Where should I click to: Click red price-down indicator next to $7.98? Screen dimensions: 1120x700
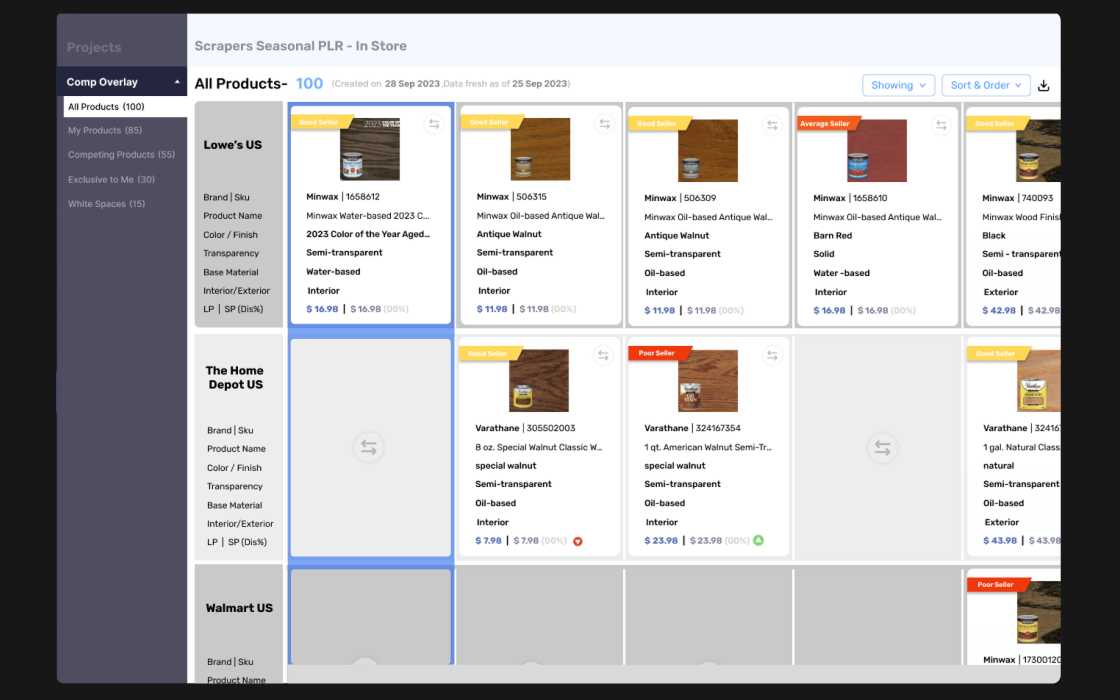pos(578,541)
